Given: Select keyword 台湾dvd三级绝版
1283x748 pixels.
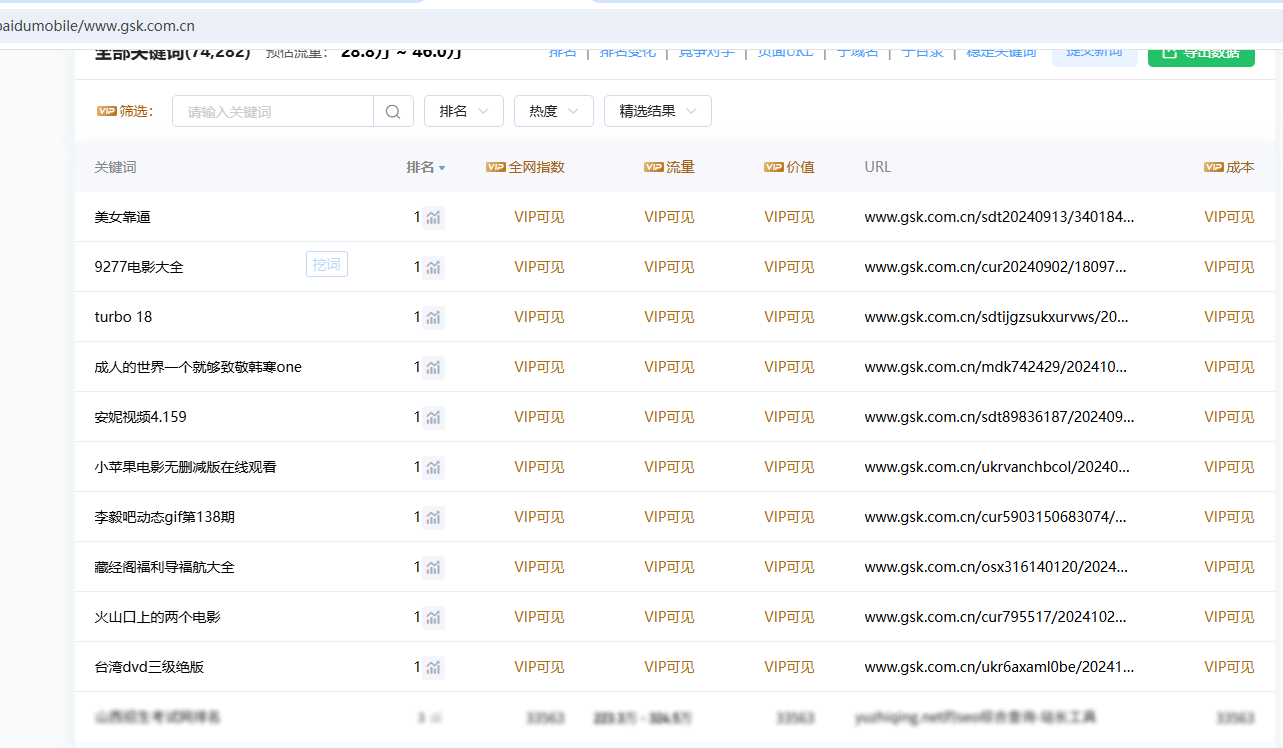Looking at the screenshot, I should [x=150, y=667].
